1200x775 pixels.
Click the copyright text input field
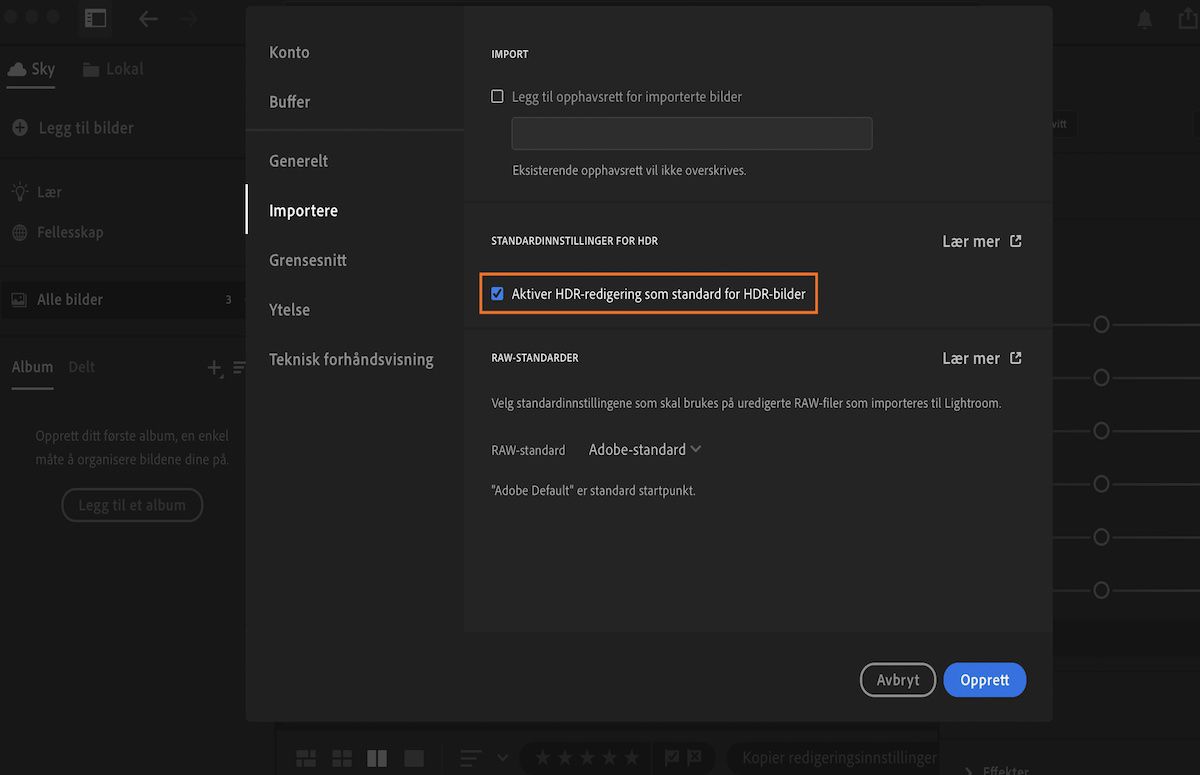(x=691, y=133)
